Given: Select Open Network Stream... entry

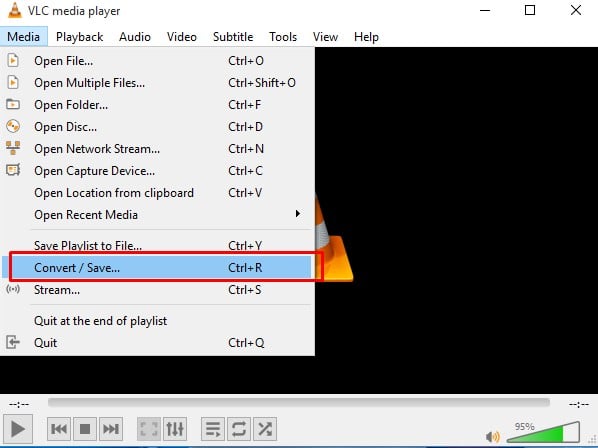Looking at the screenshot, I should click(x=157, y=149).
